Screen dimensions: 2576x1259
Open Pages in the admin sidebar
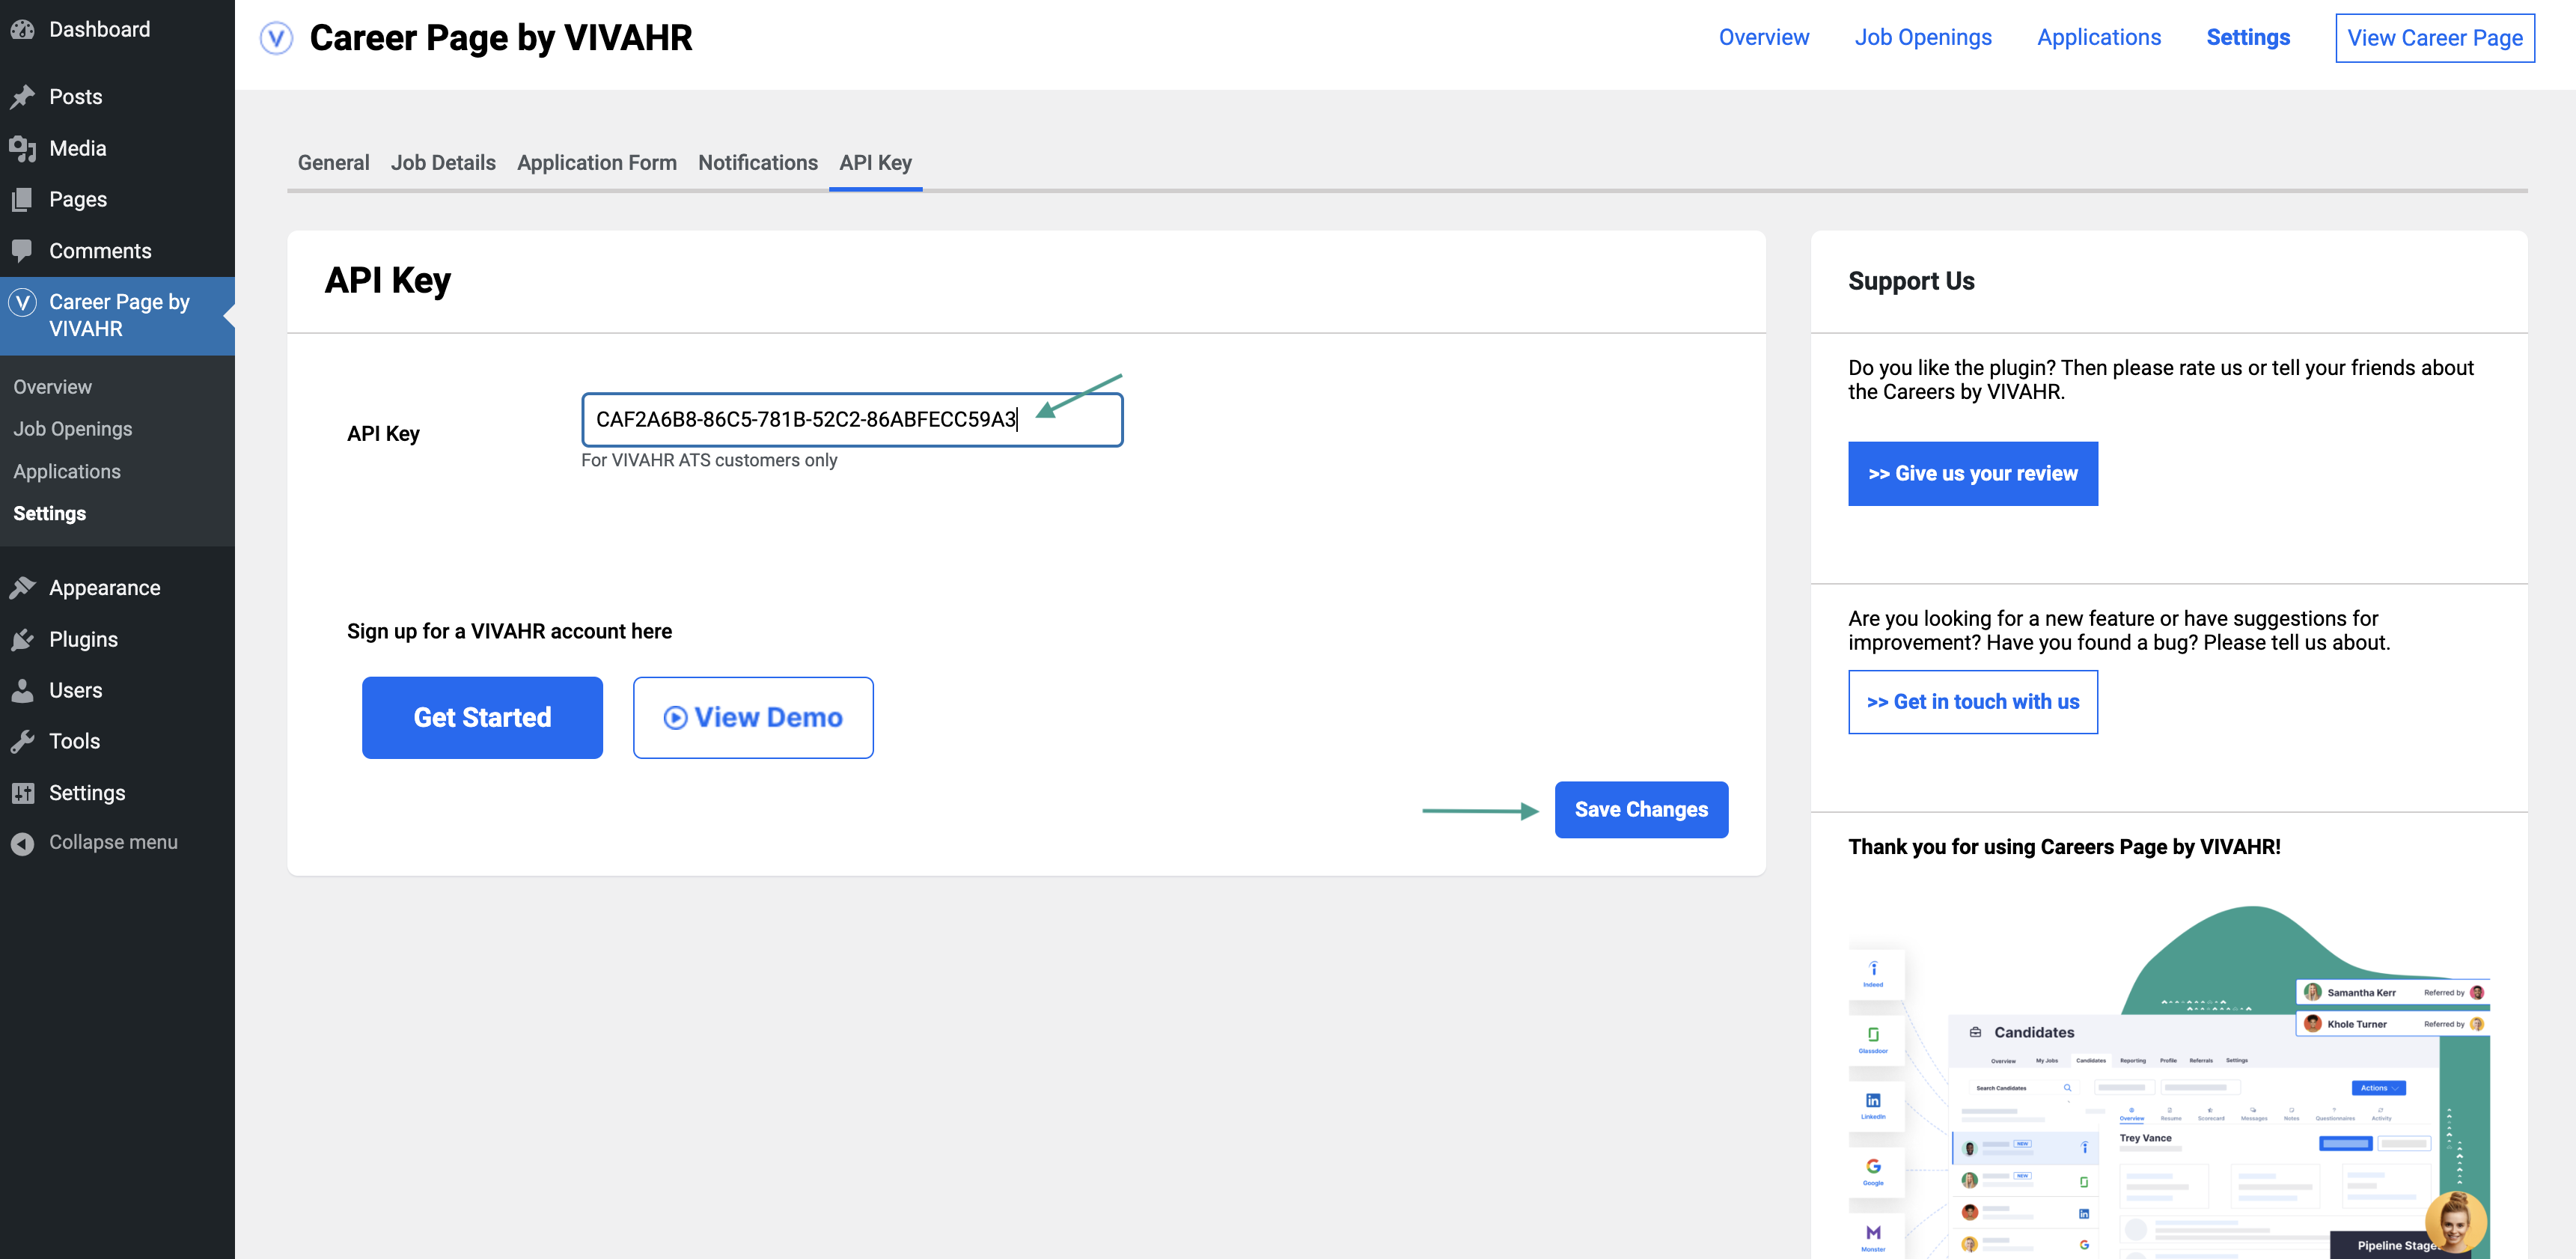[x=78, y=199]
